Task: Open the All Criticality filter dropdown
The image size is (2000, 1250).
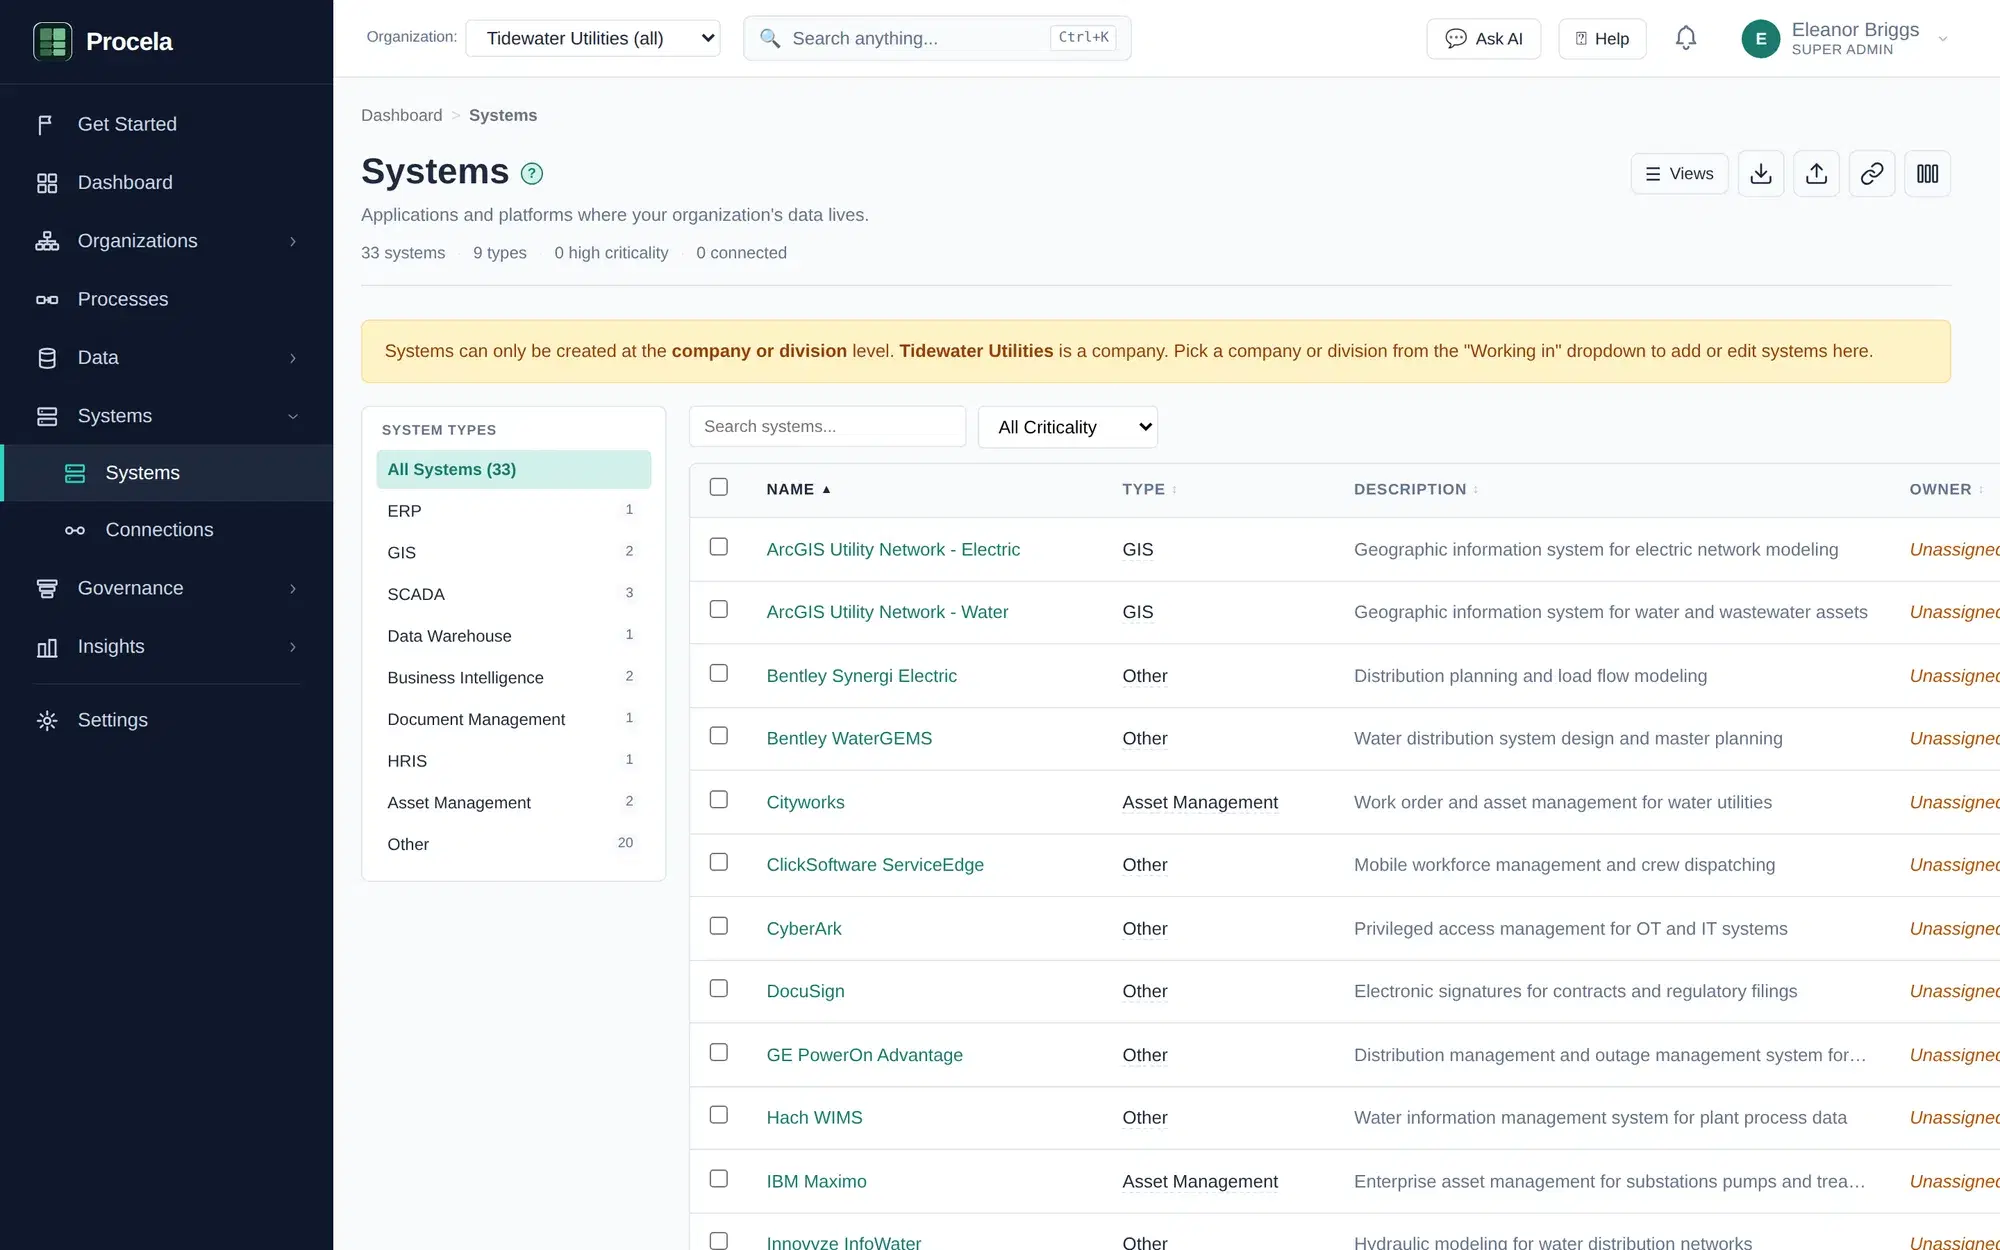Action: point(1067,427)
